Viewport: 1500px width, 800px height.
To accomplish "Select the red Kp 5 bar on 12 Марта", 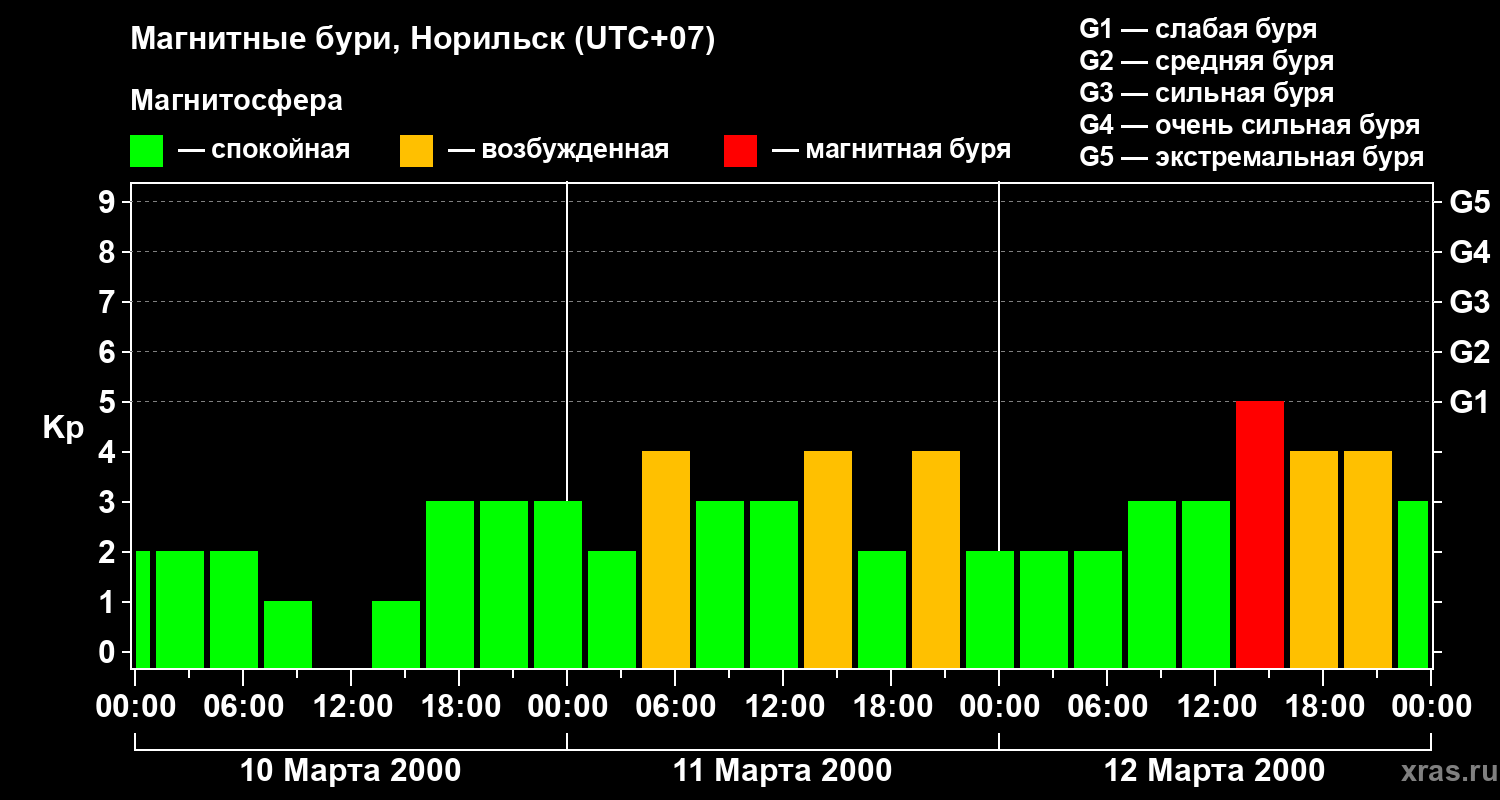I will coord(1260,534).
